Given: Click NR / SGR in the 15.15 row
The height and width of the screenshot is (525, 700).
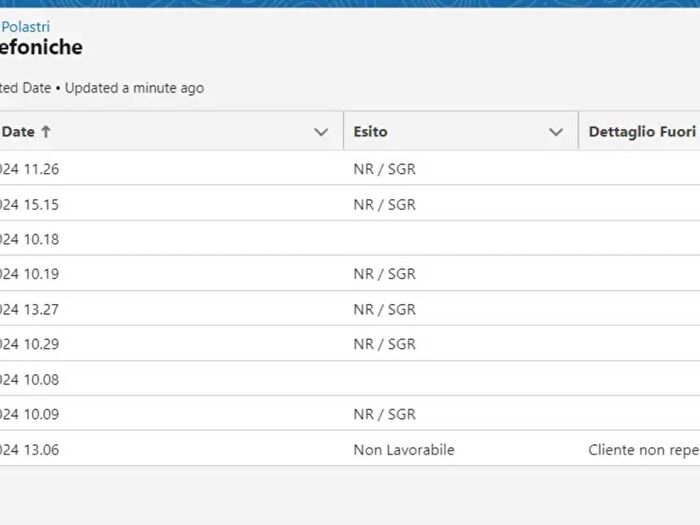Looking at the screenshot, I should coord(384,204).
